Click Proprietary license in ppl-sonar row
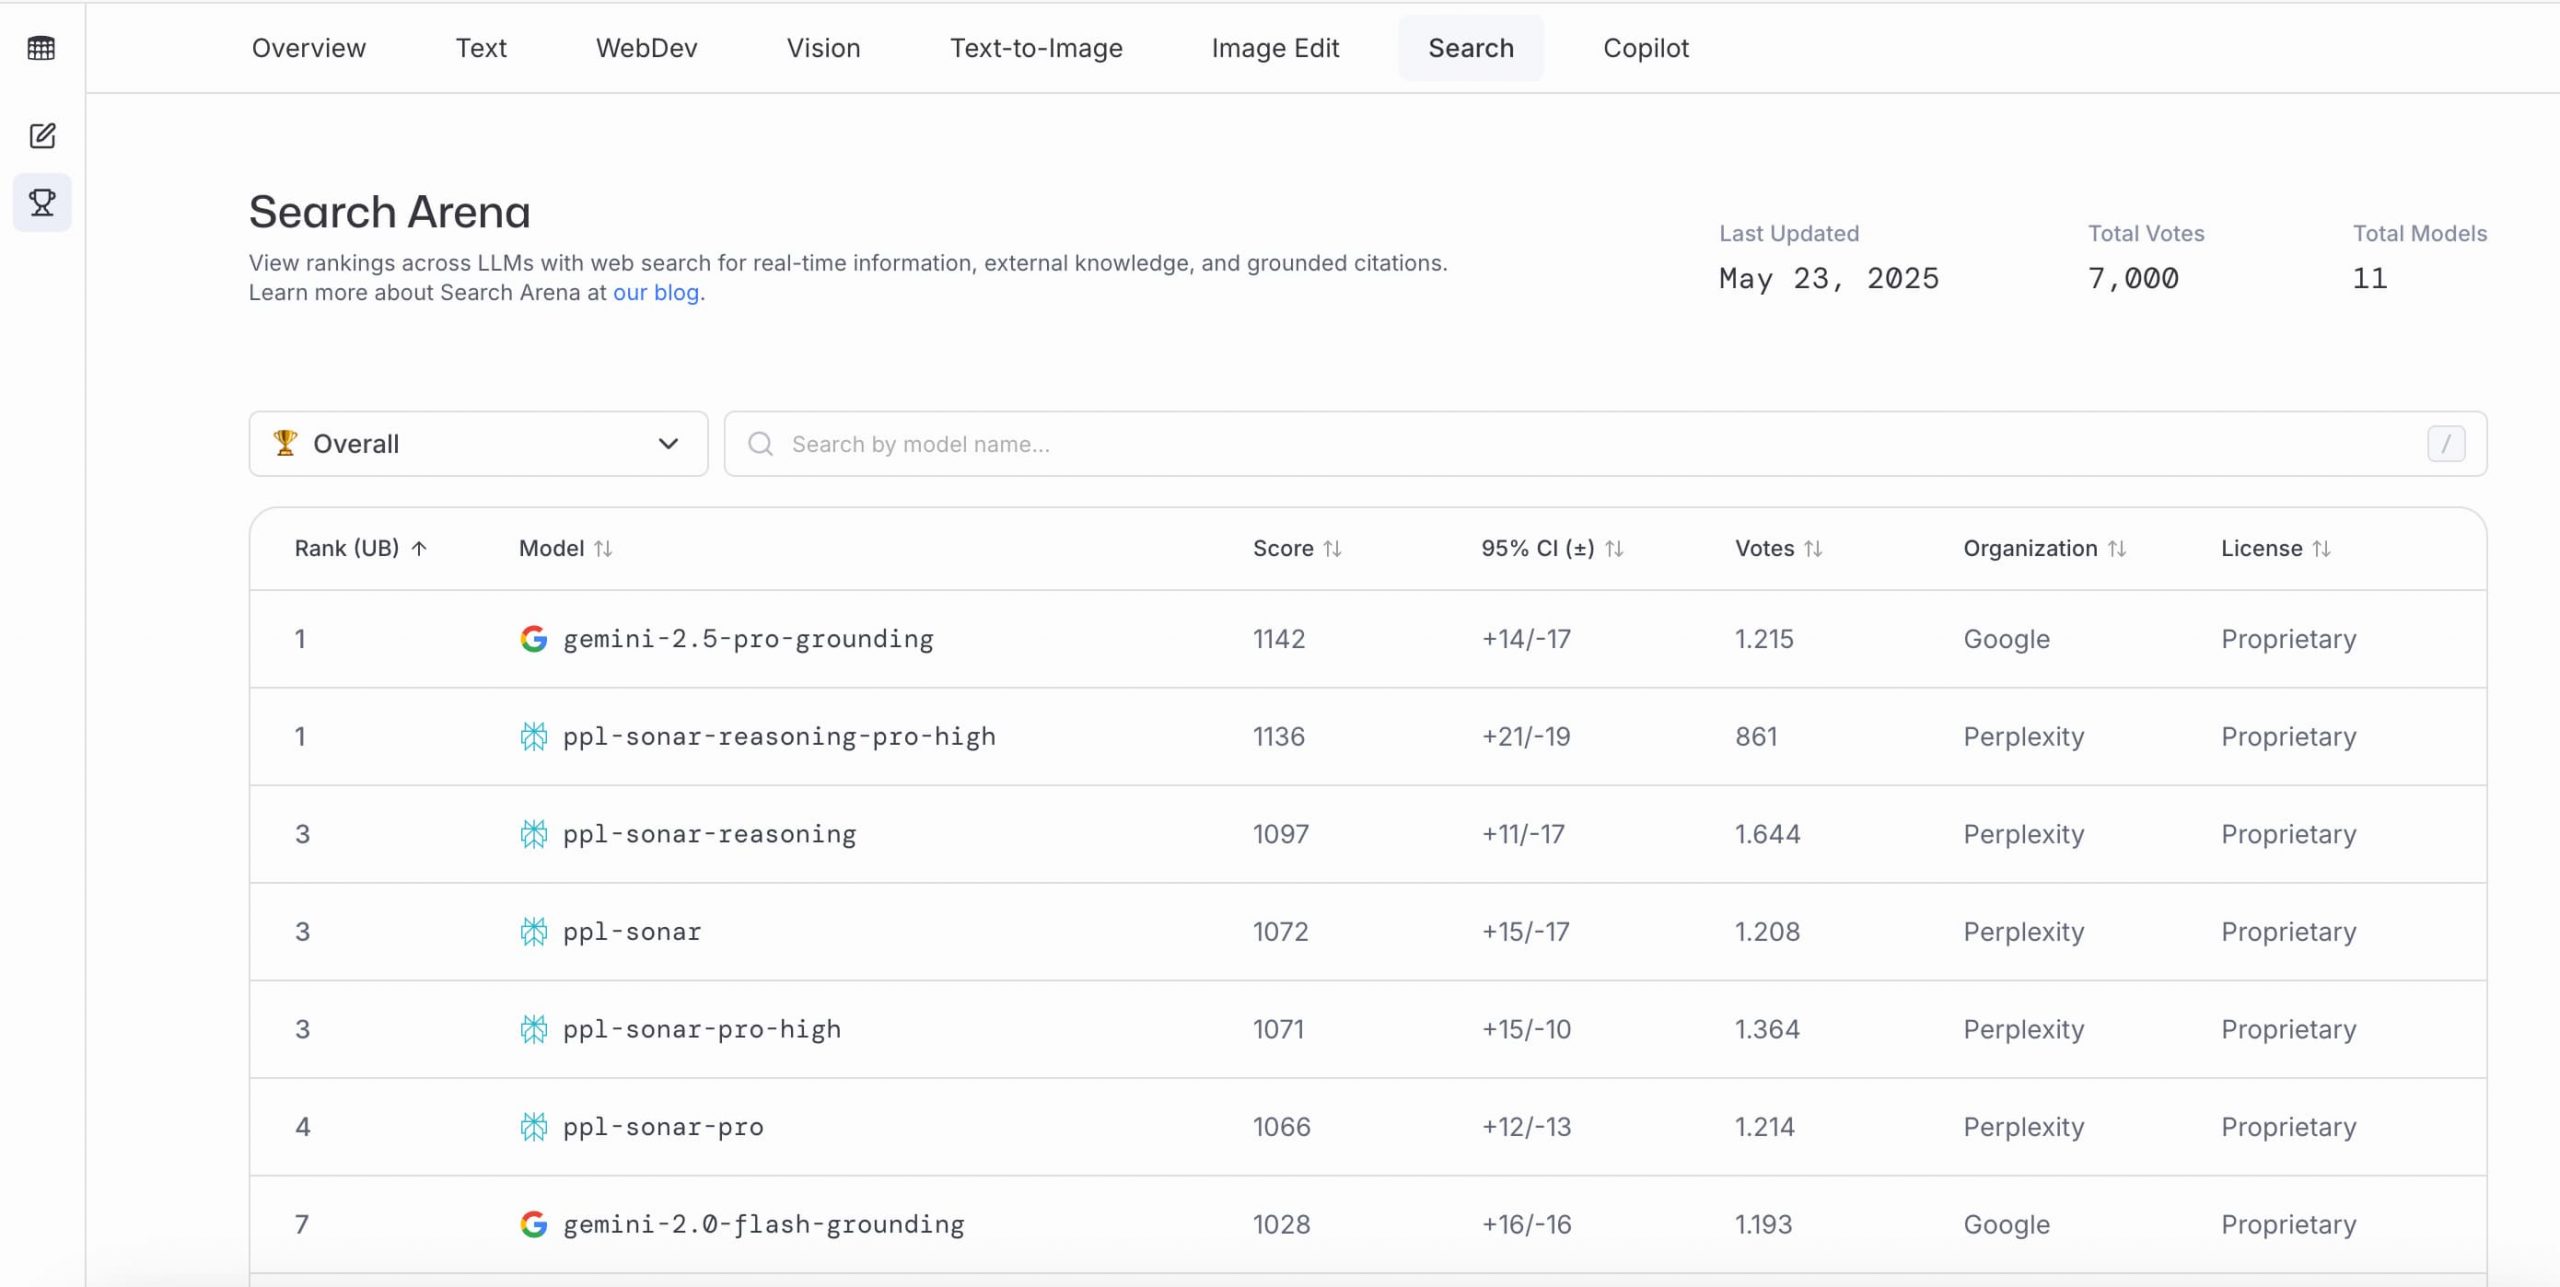2560x1287 pixels. click(2289, 932)
